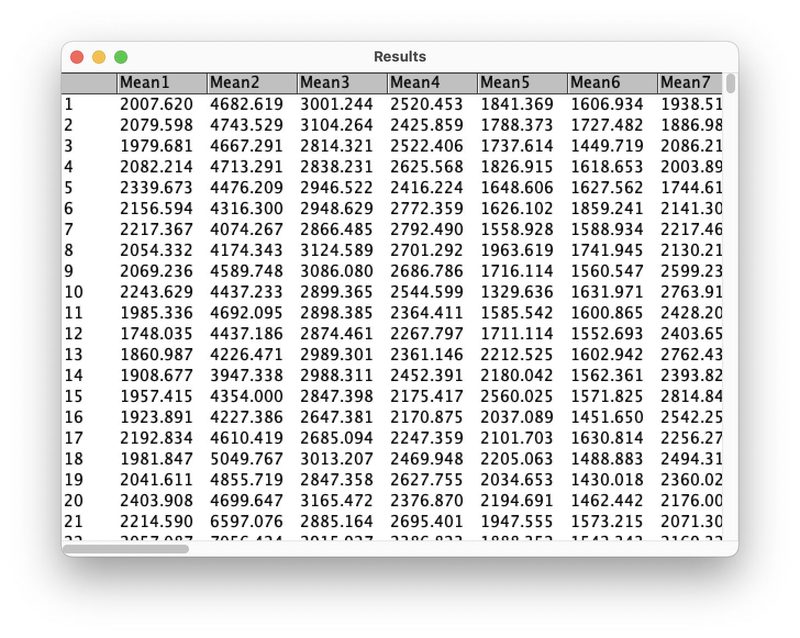
Task: Select the Mean7 column header
Action: pos(690,83)
